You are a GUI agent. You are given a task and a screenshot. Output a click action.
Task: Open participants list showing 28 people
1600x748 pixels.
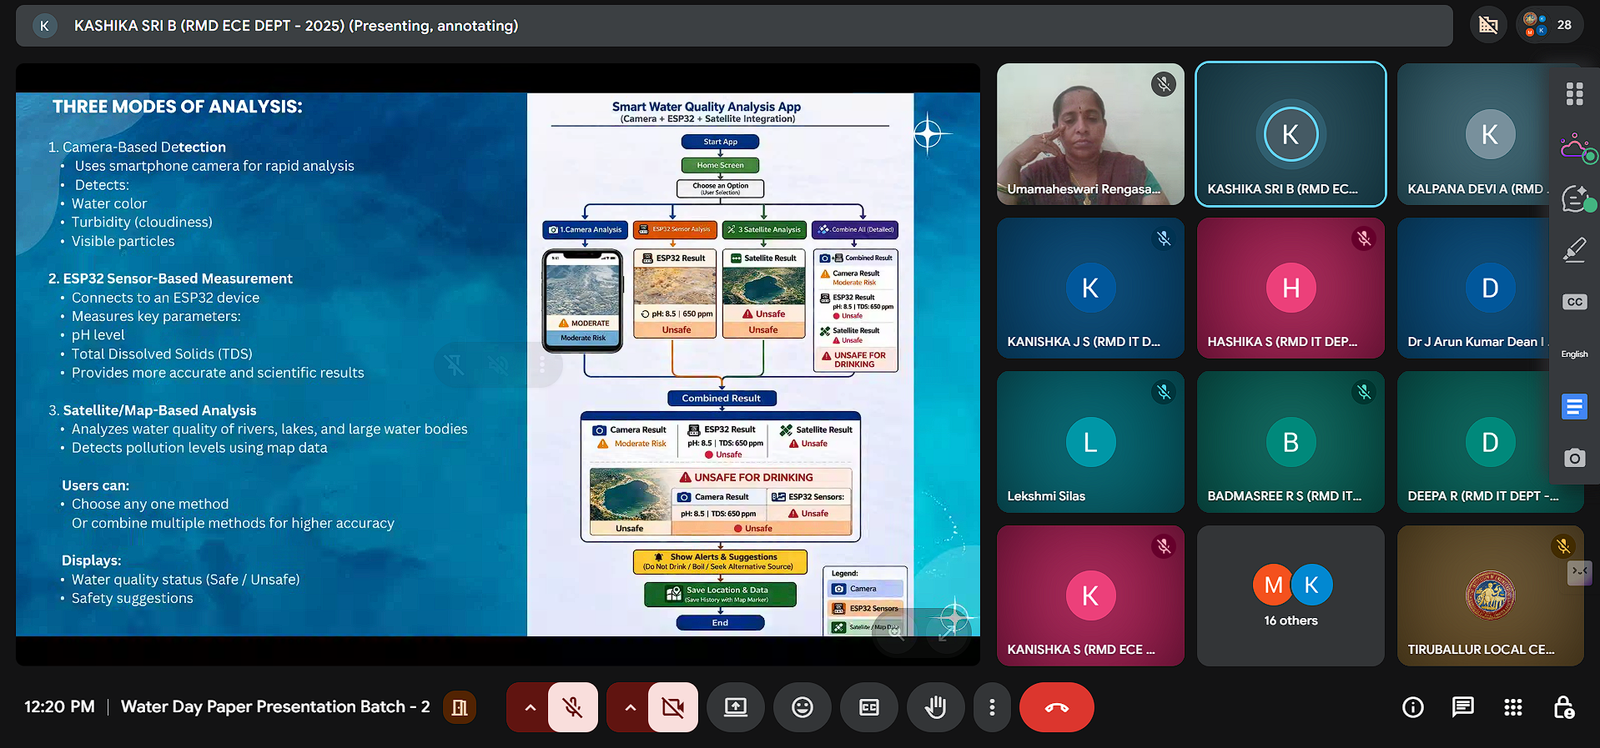pos(1549,25)
